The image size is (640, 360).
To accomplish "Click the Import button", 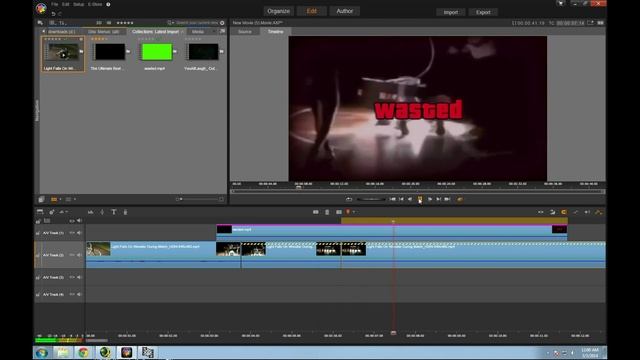I will pos(451,12).
